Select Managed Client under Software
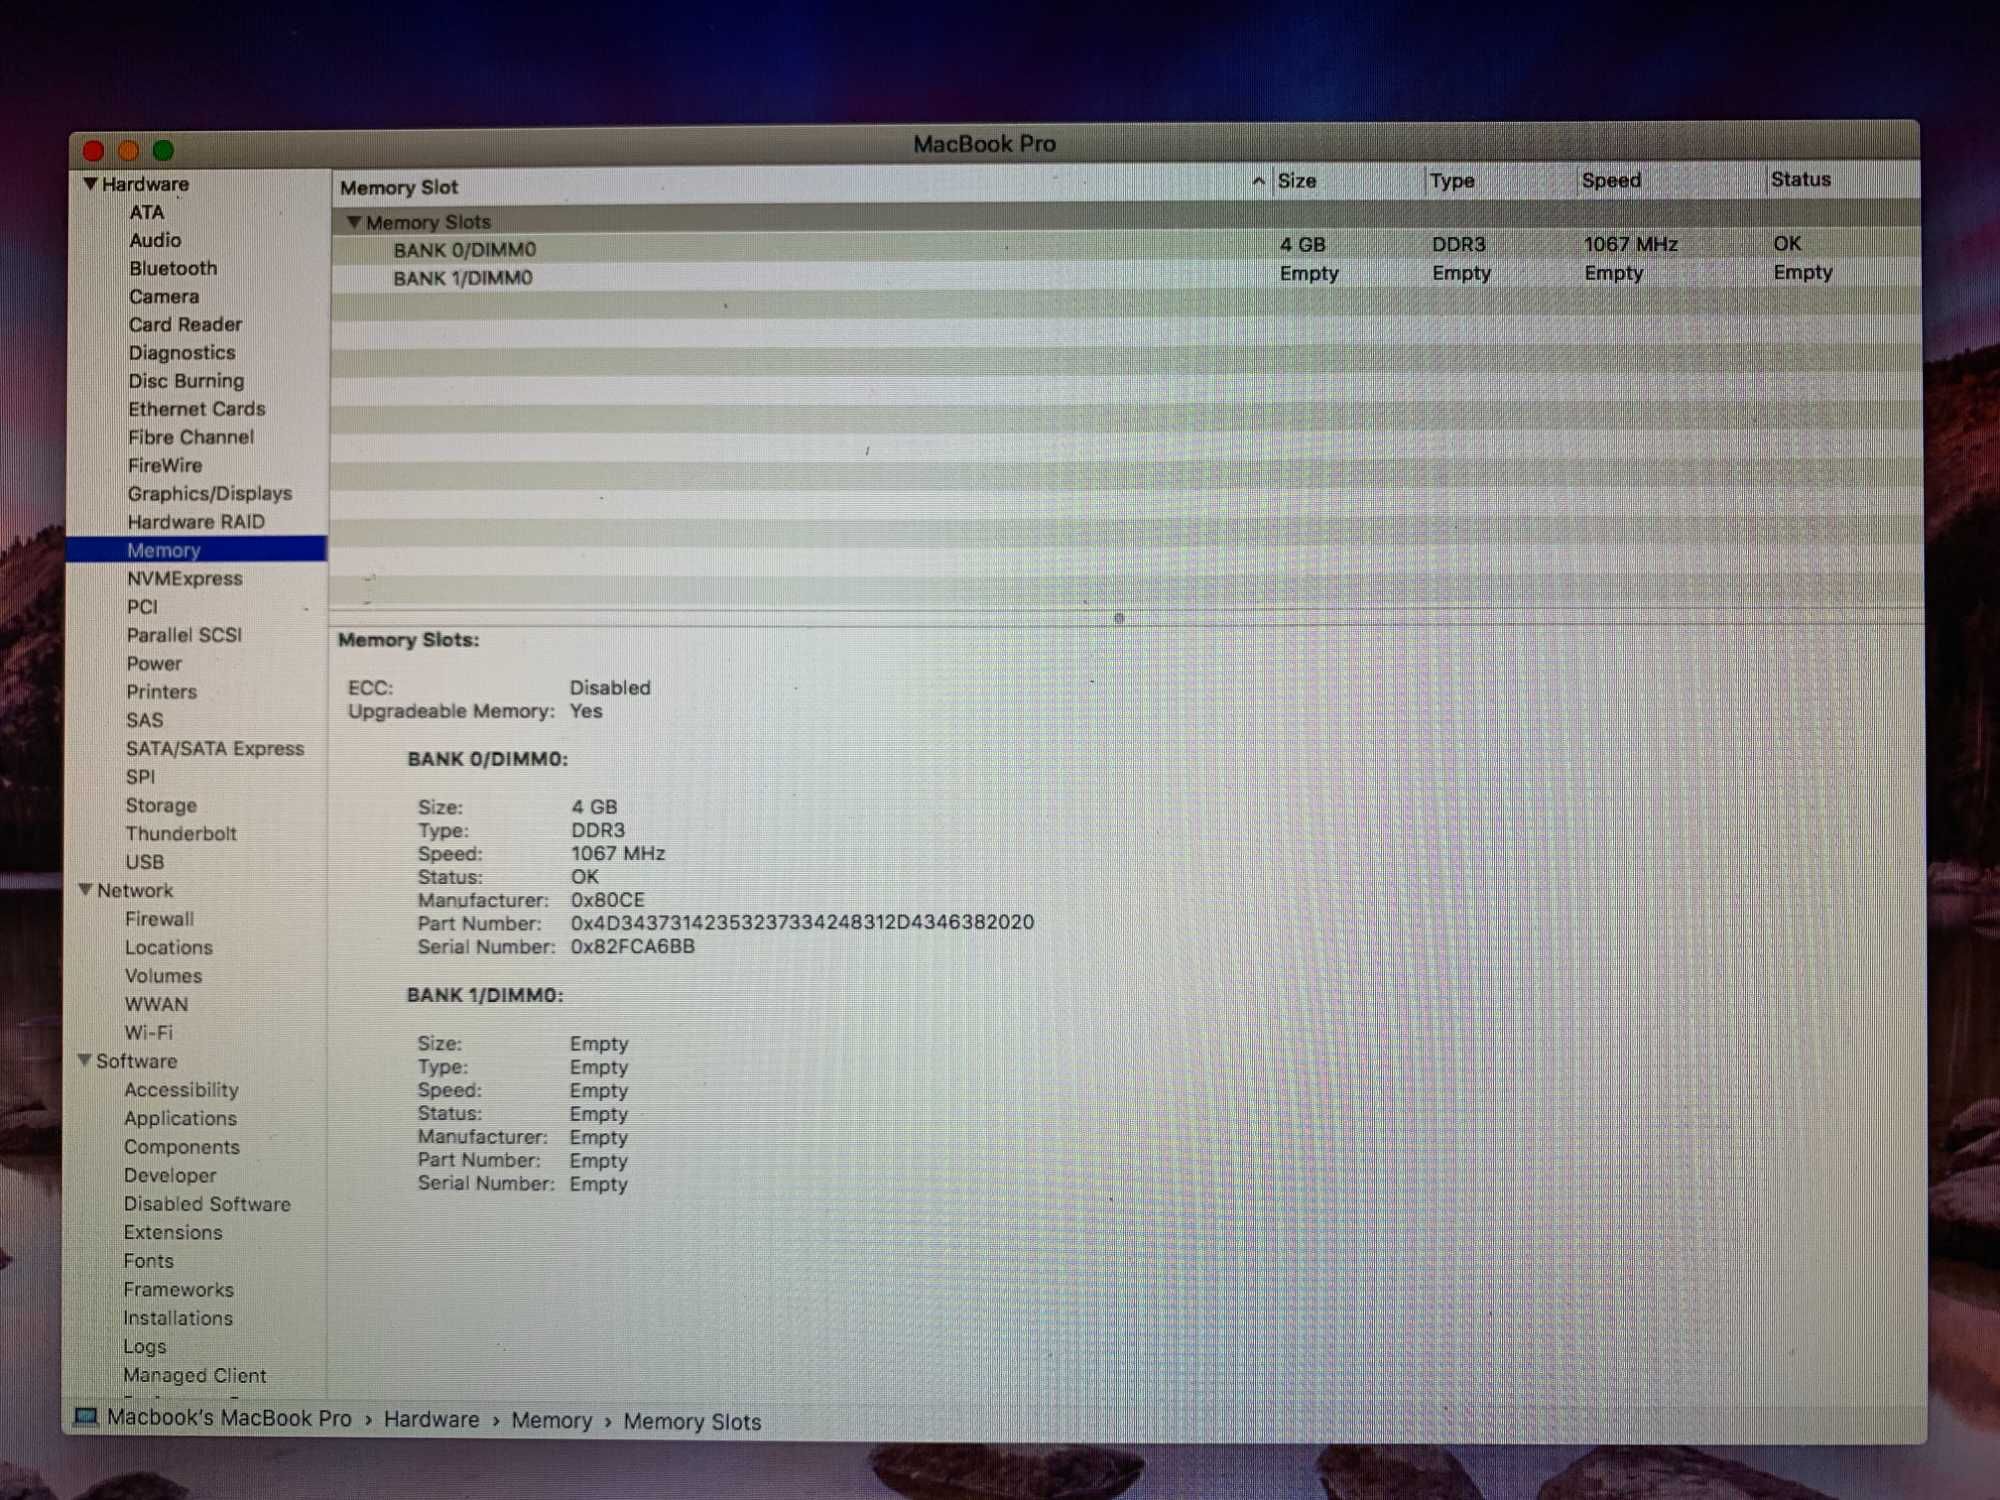 (x=195, y=1376)
